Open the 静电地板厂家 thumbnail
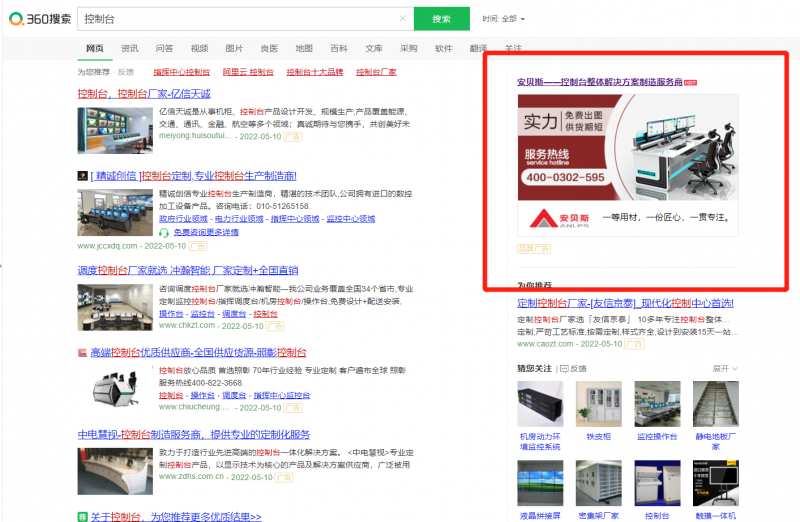800x522 pixels. [715, 404]
